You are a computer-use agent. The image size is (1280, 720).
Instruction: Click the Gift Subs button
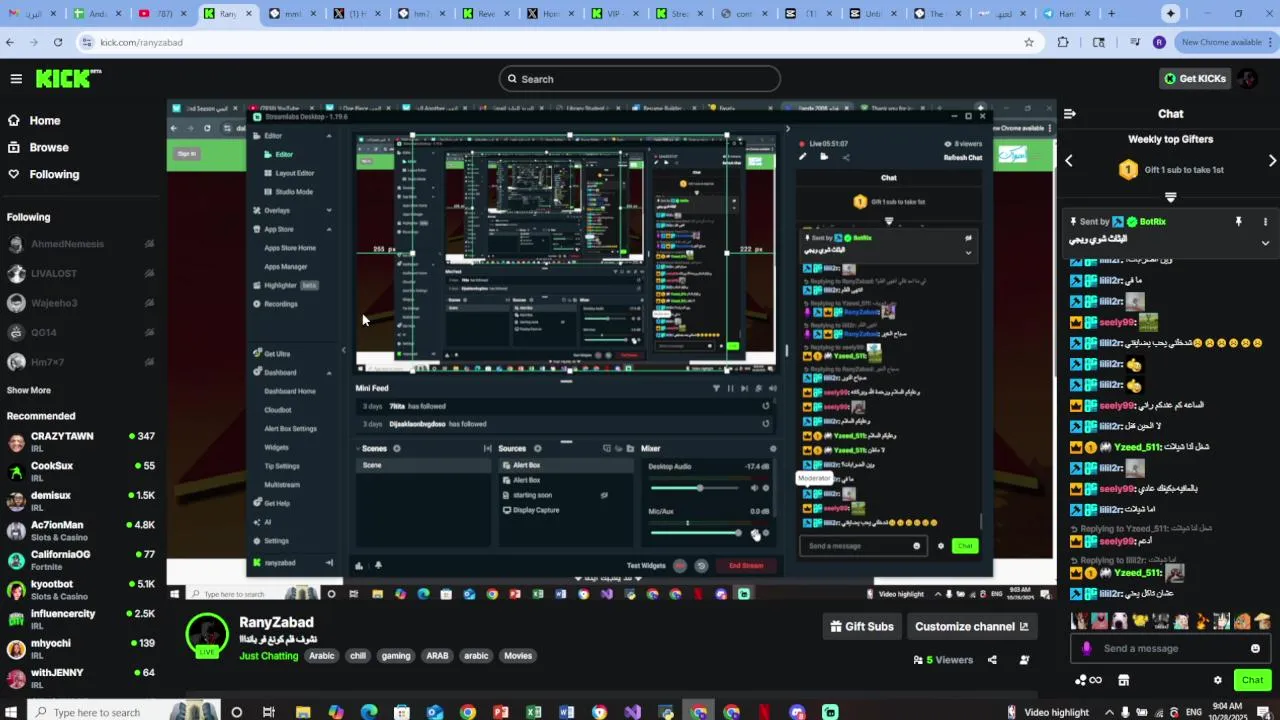coord(862,627)
